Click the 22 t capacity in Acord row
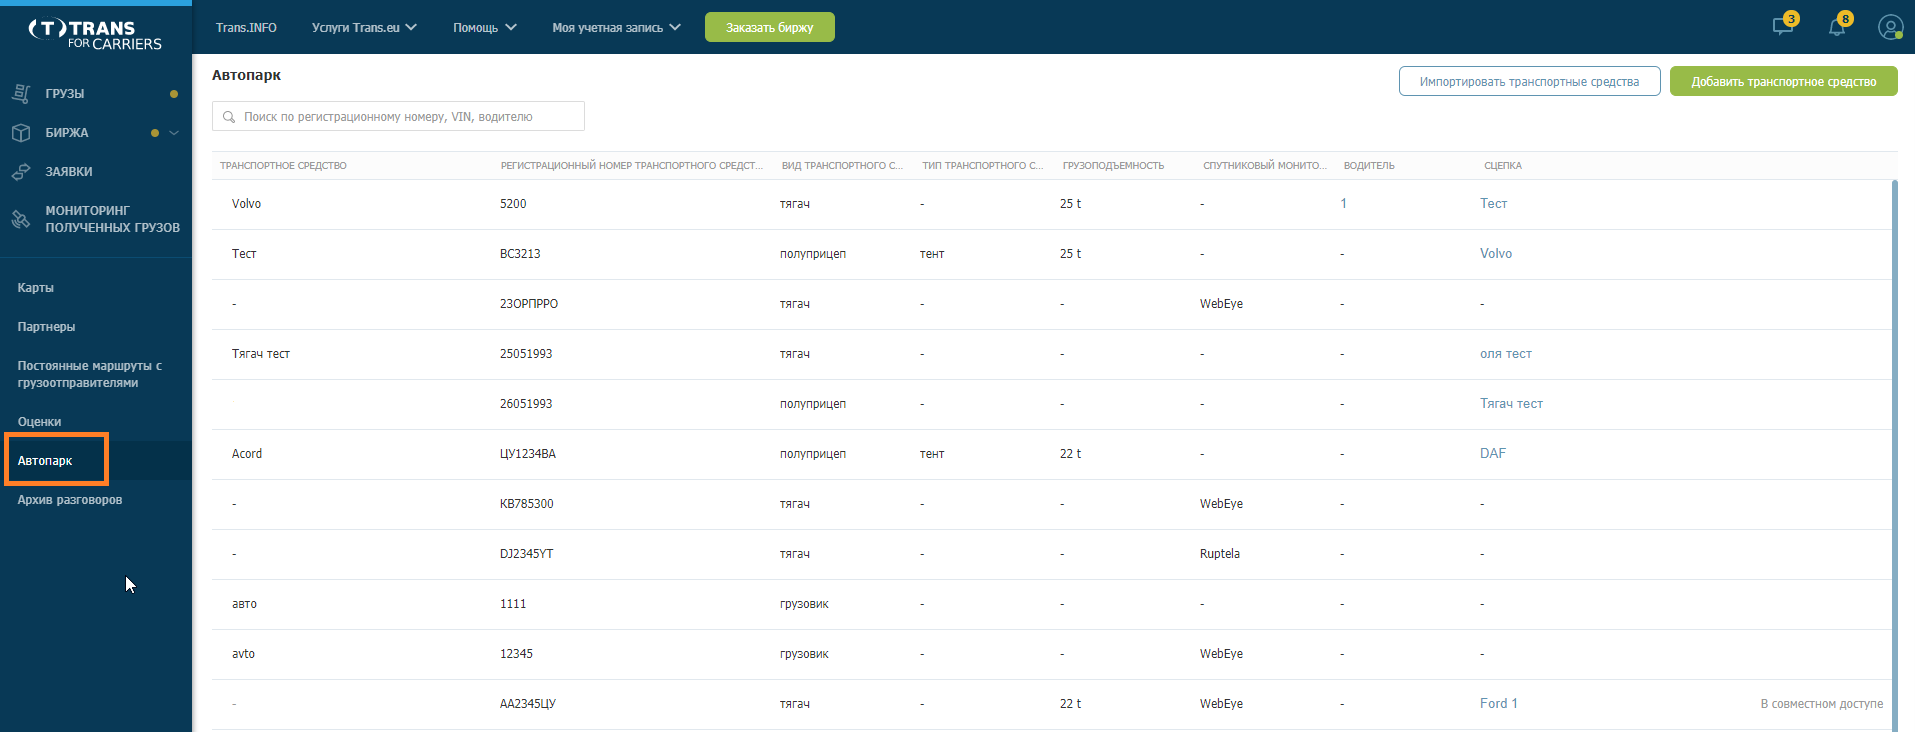1915x732 pixels. pyautogui.click(x=1070, y=454)
